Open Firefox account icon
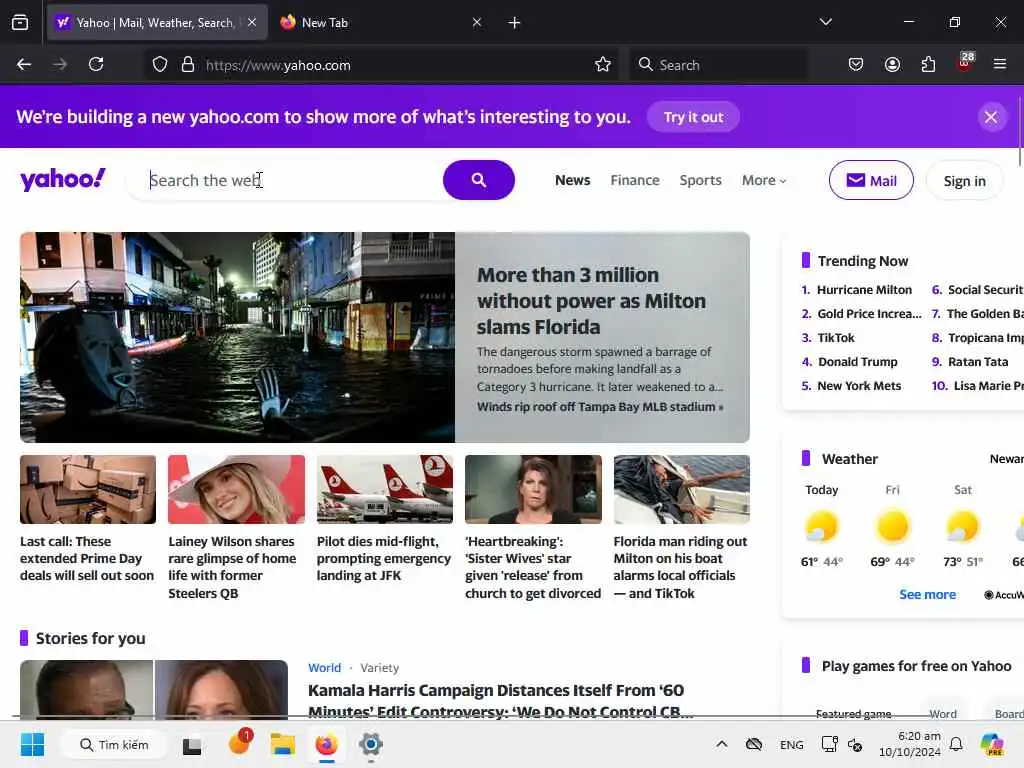Viewport: 1024px width, 768px height. tap(892, 64)
